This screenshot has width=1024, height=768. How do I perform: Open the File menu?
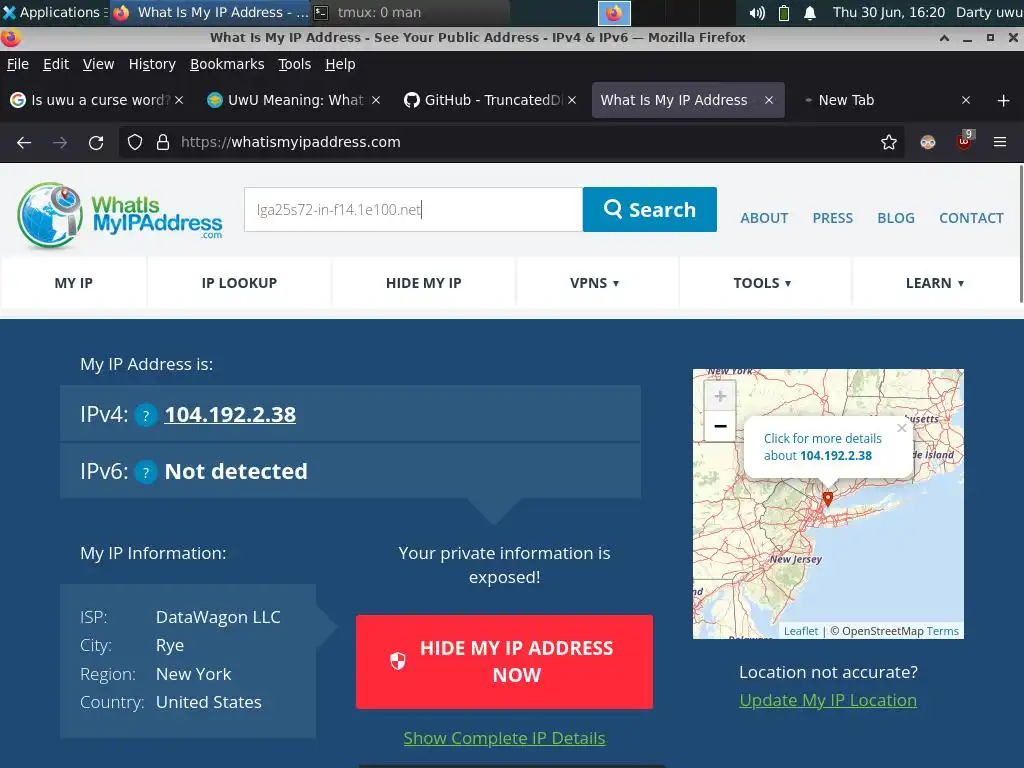click(x=18, y=64)
